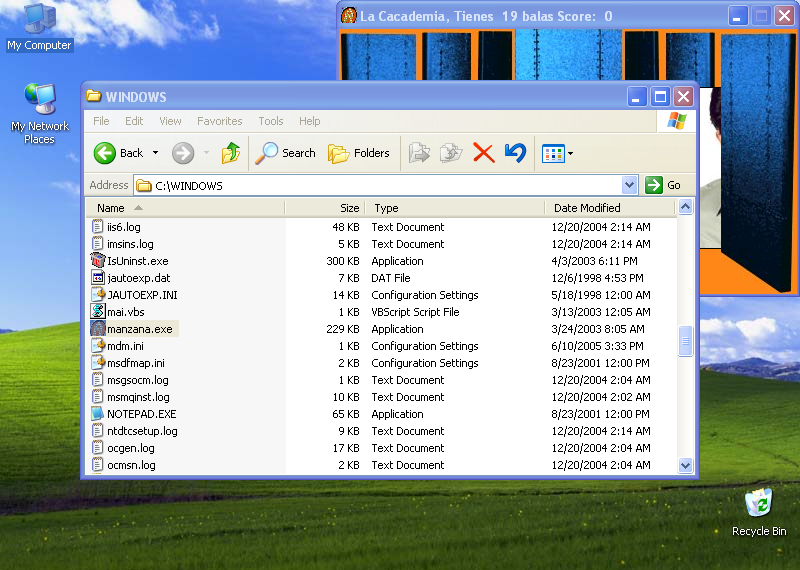Click the Copy To toolbar icon
This screenshot has height=570, width=800.
pyautogui.click(x=451, y=153)
